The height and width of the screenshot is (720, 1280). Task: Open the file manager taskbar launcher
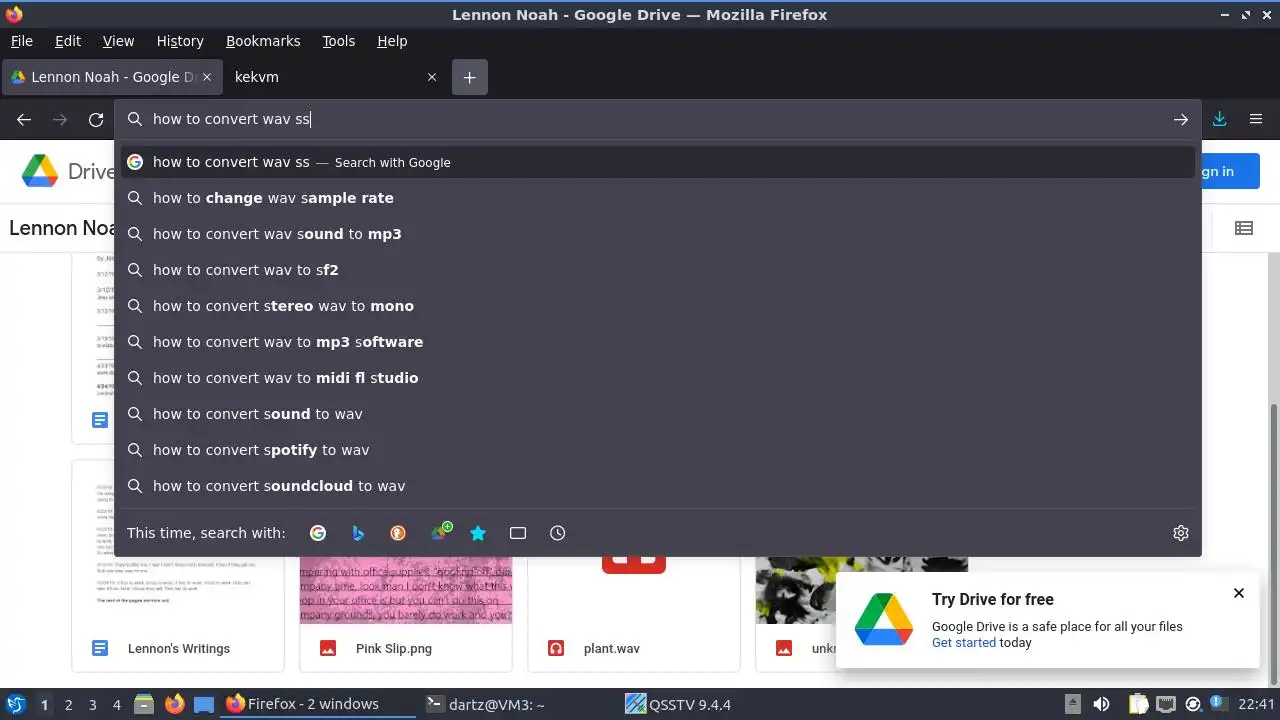[143, 704]
